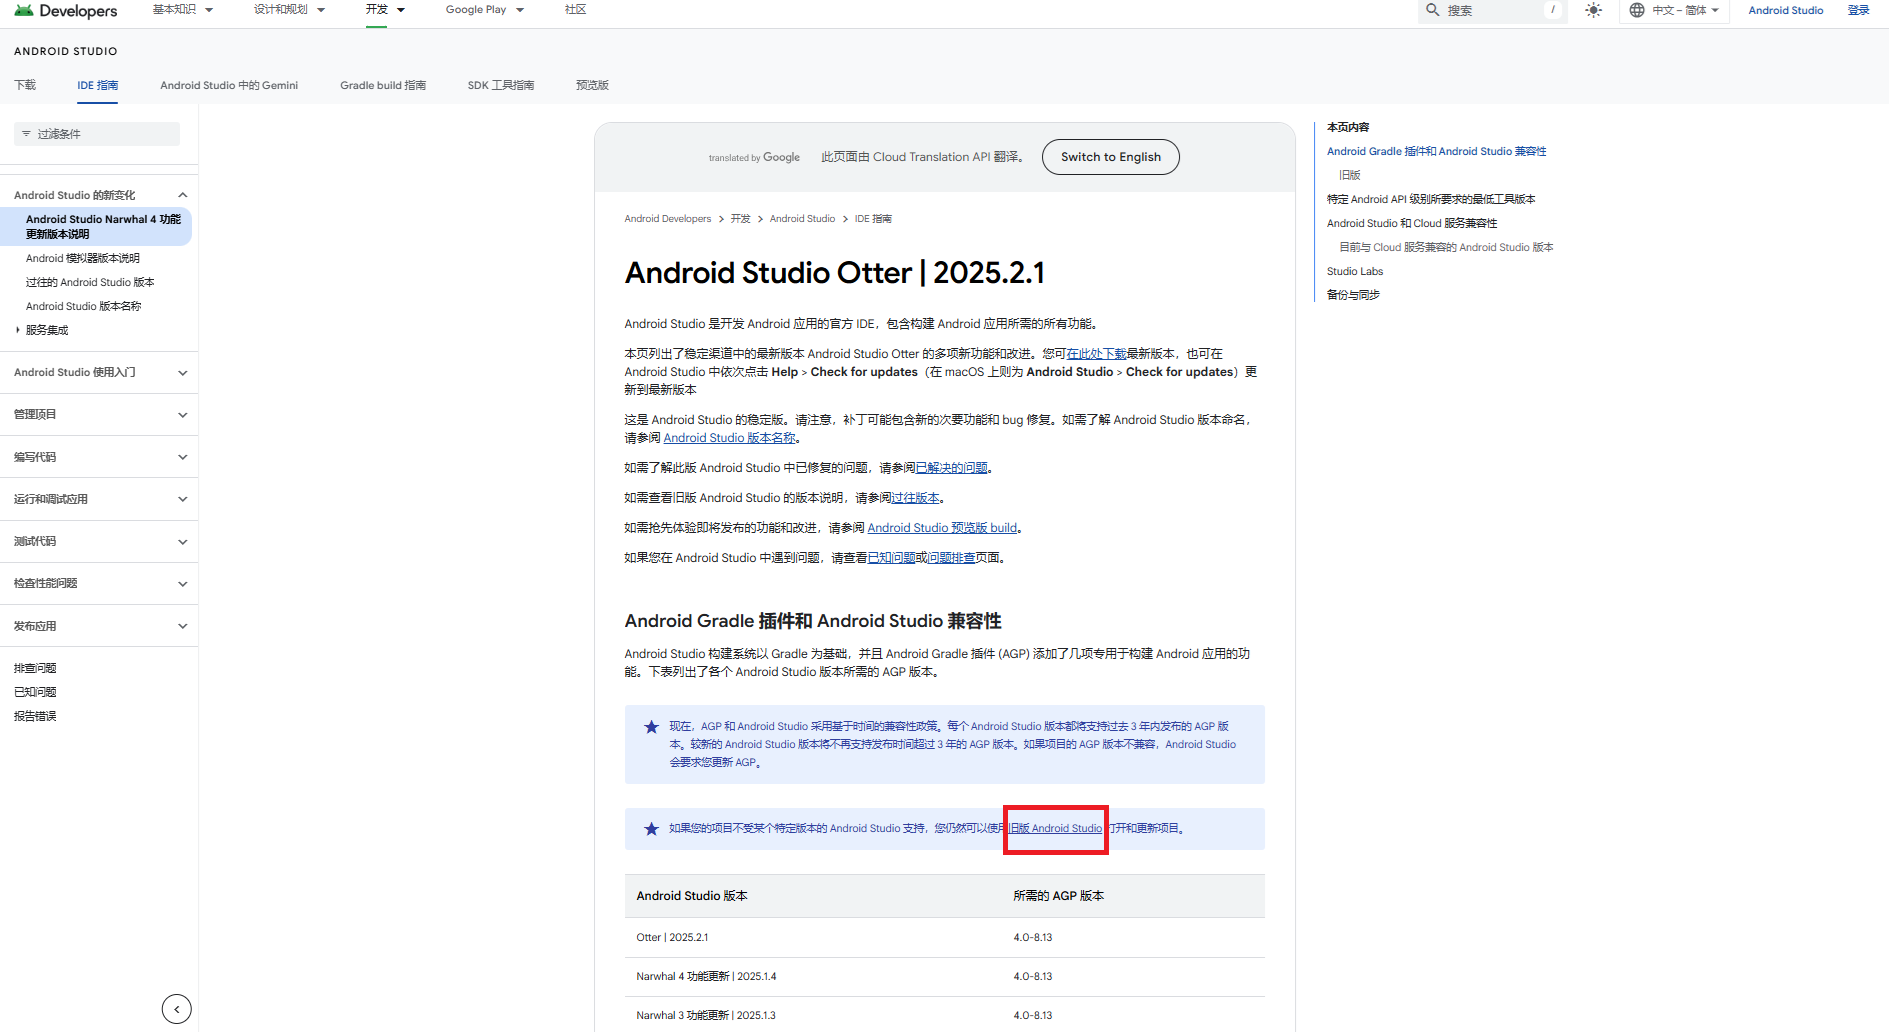Open 排查问题 in the sidebar
The height and width of the screenshot is (1032, 1889).
coord(35,668)
